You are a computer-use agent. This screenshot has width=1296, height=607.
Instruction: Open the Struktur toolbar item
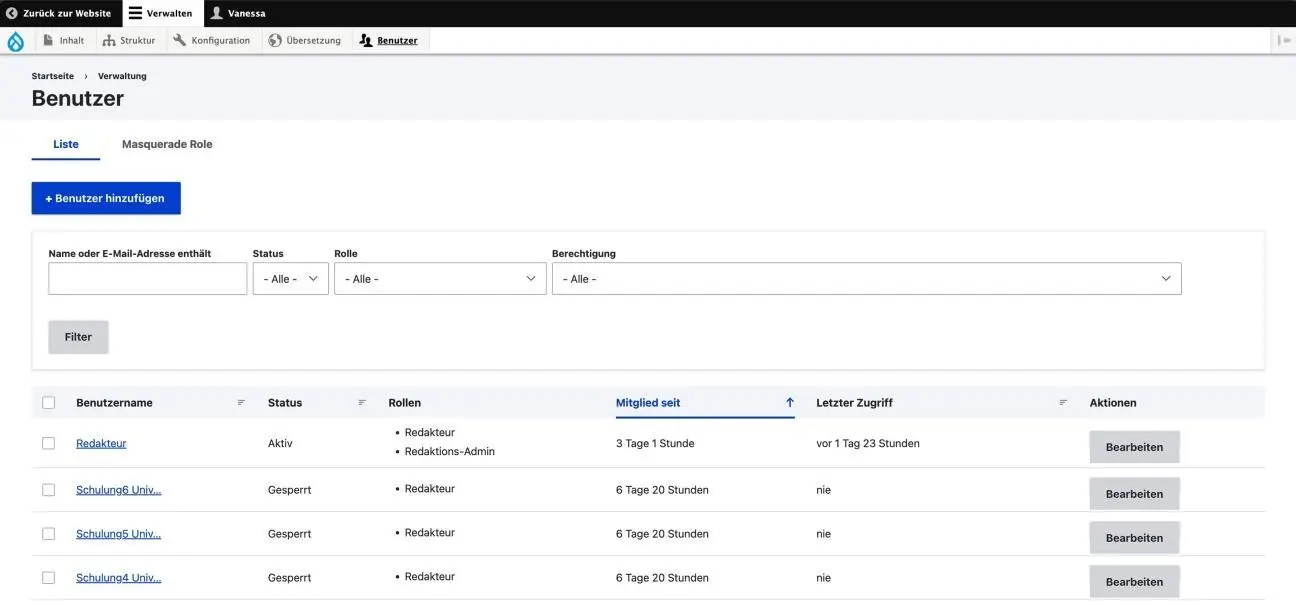(x=128, y=41)
